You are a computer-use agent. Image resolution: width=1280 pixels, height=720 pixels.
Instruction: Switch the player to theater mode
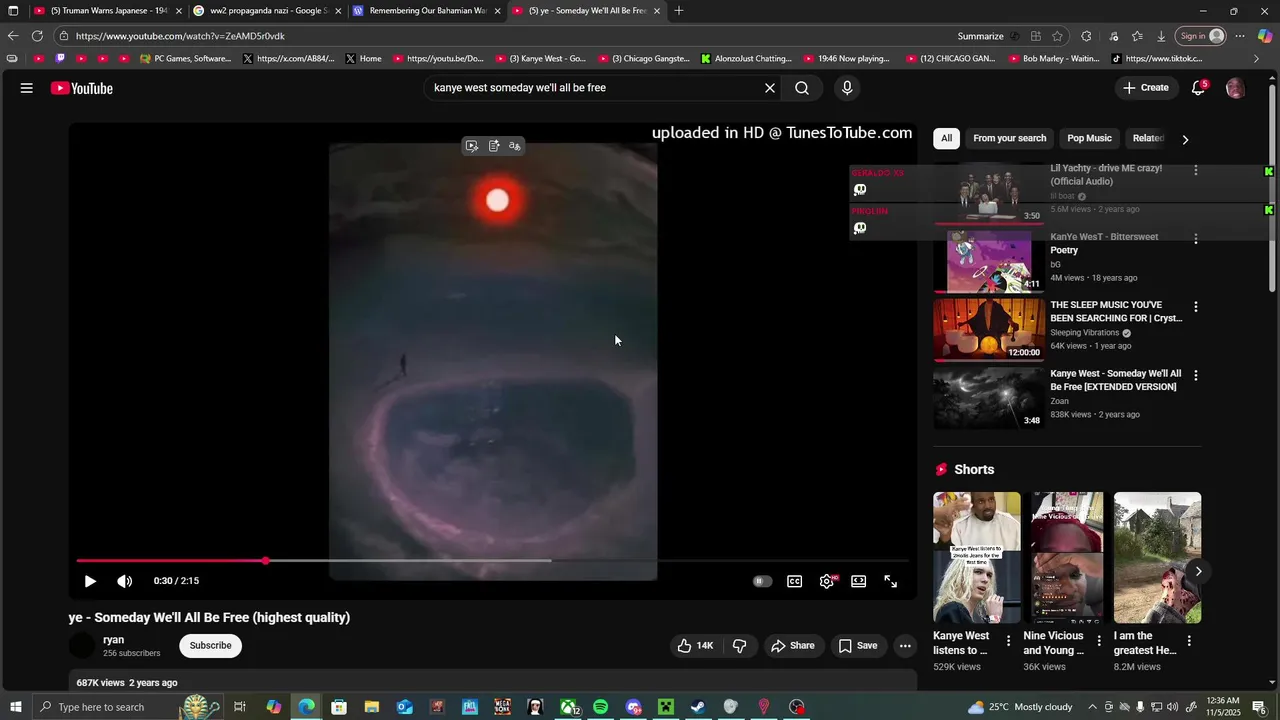click(x=858, y=581)
